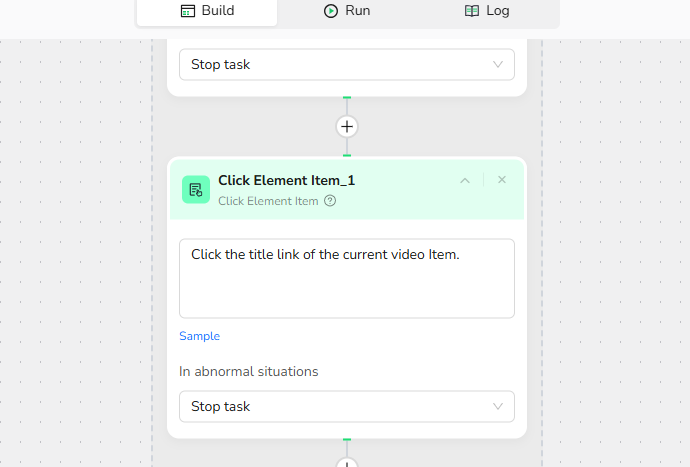Click the help question mark icon
690x467 pixels.
click(x=330, y=201)
